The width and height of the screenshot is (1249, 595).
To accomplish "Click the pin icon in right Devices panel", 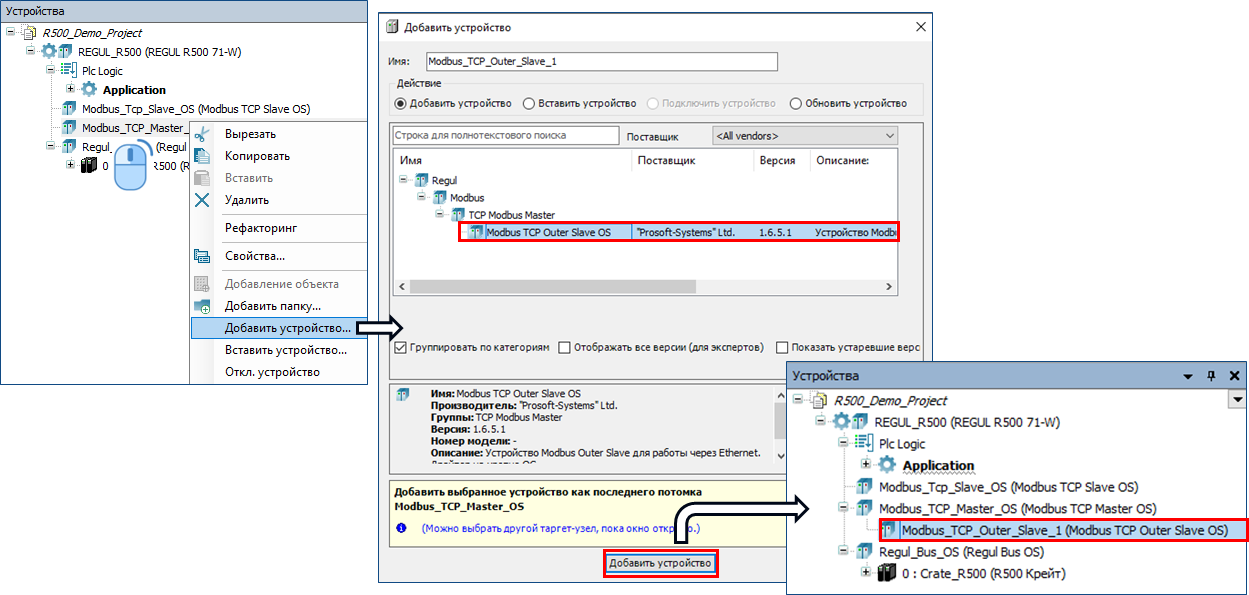I will [x=1211, y=376].
